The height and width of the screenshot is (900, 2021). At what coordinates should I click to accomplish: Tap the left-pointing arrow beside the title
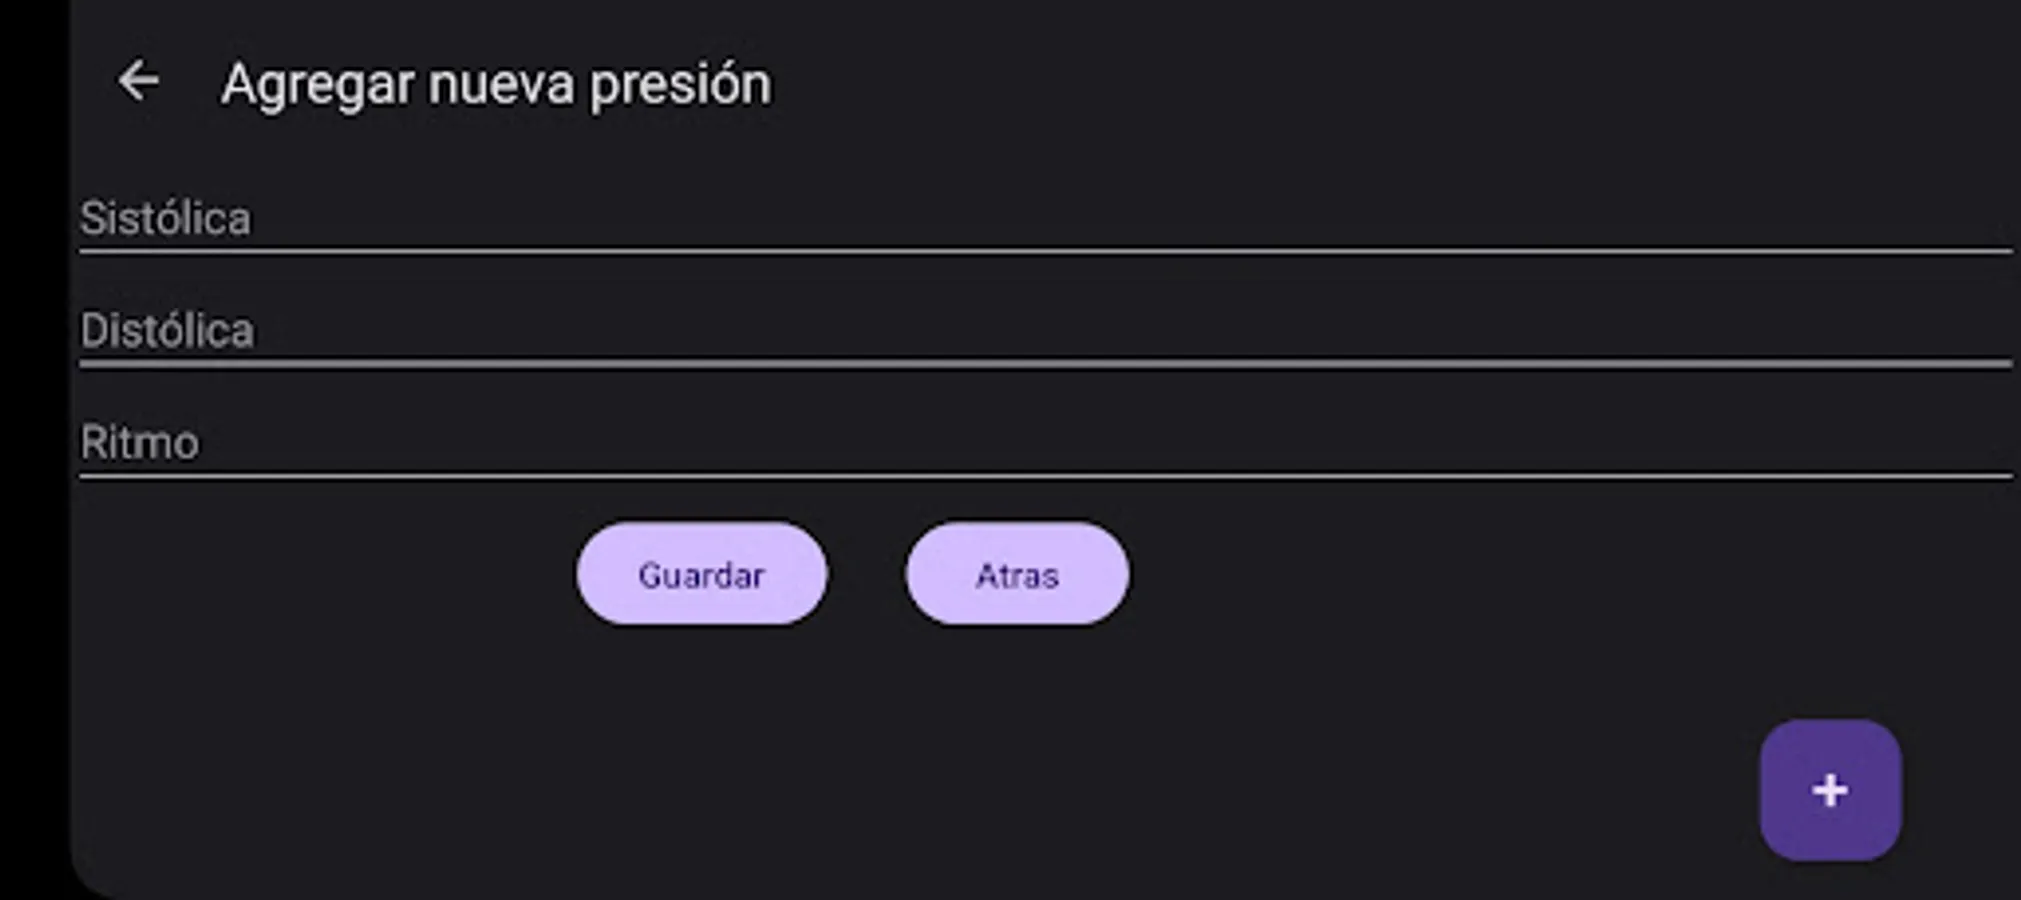138,81
